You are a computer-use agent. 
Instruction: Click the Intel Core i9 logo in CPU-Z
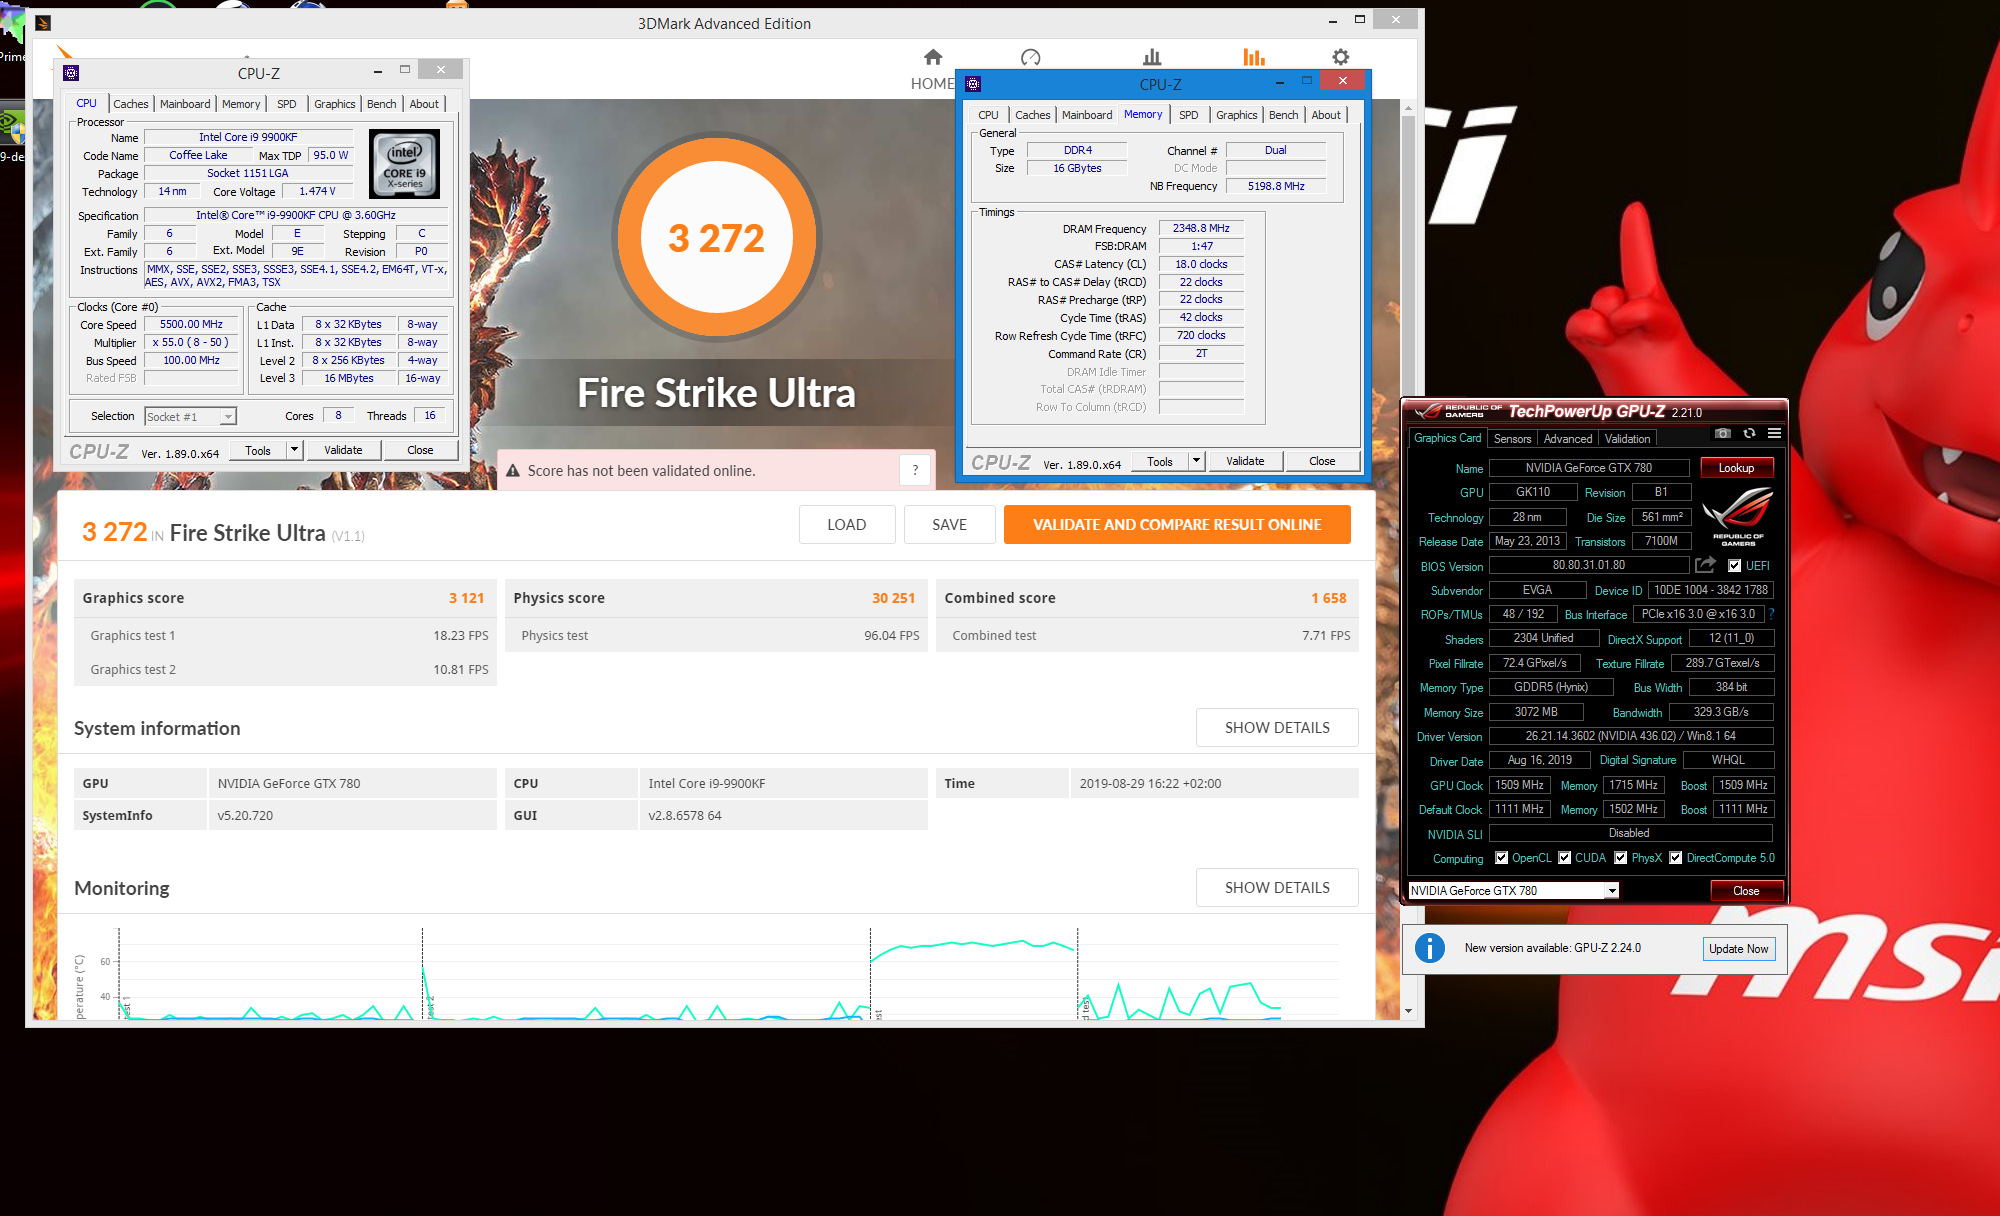pos(405,164)
